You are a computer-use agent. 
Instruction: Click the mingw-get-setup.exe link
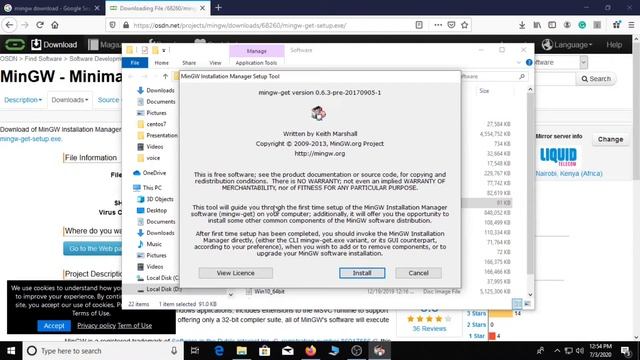click(31, 139)
